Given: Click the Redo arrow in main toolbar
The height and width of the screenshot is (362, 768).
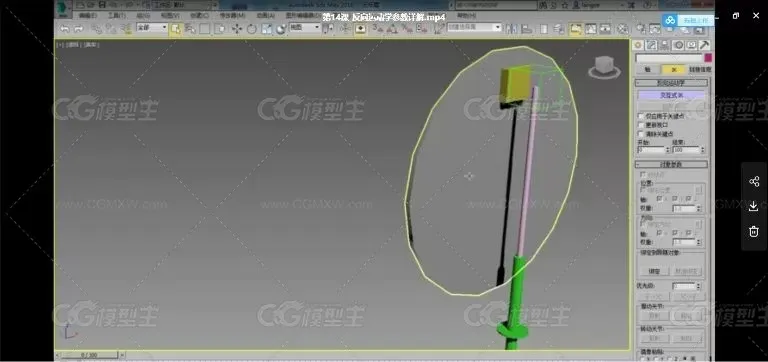Looking at the screenshot, I should point(78,29).
